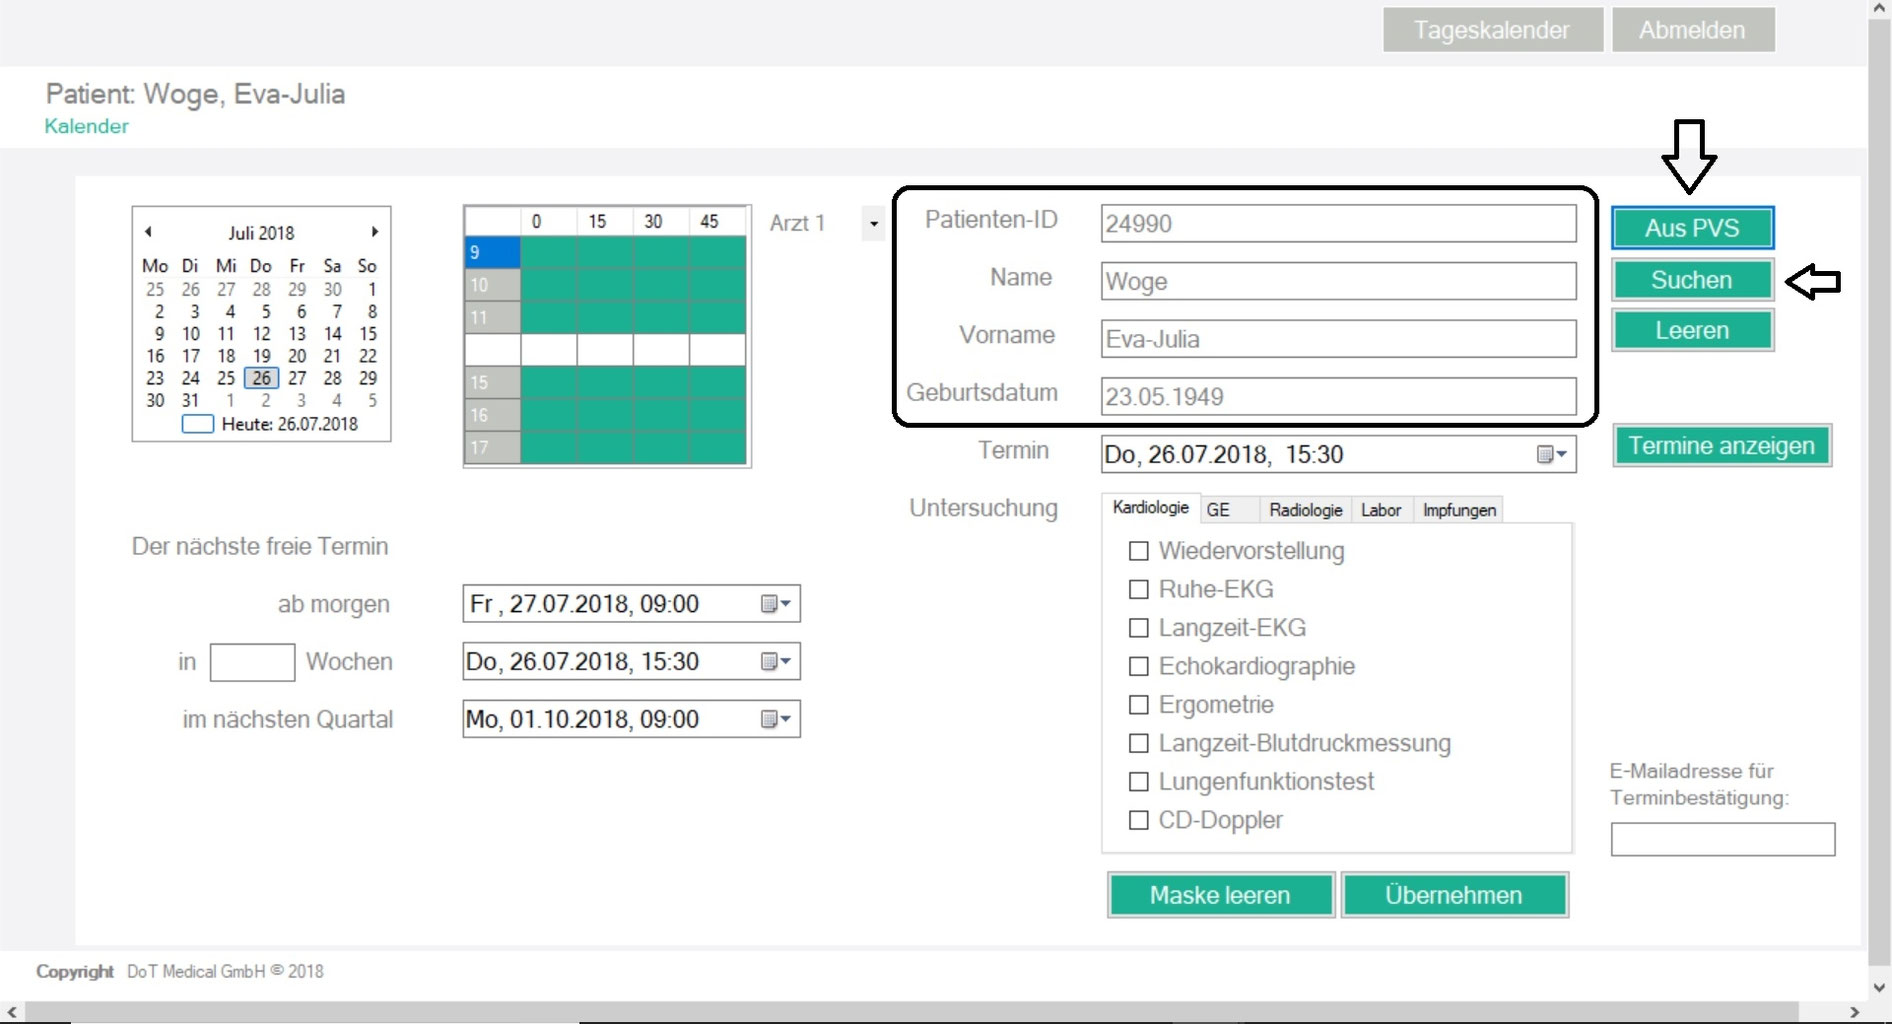Click the horizontal scrollbar right arrow
The height and width of the screenshot is (1024, 1892).
coord(1855,1012)
